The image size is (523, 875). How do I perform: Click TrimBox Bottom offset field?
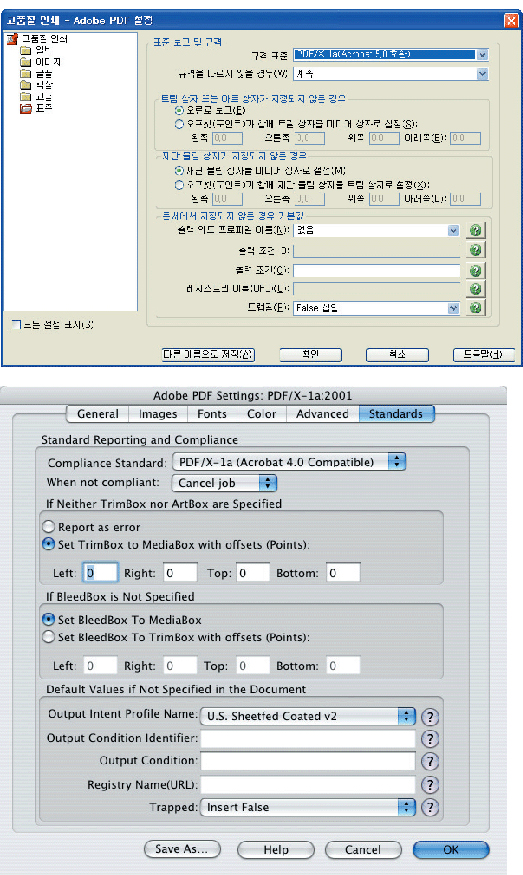(343, 573)
